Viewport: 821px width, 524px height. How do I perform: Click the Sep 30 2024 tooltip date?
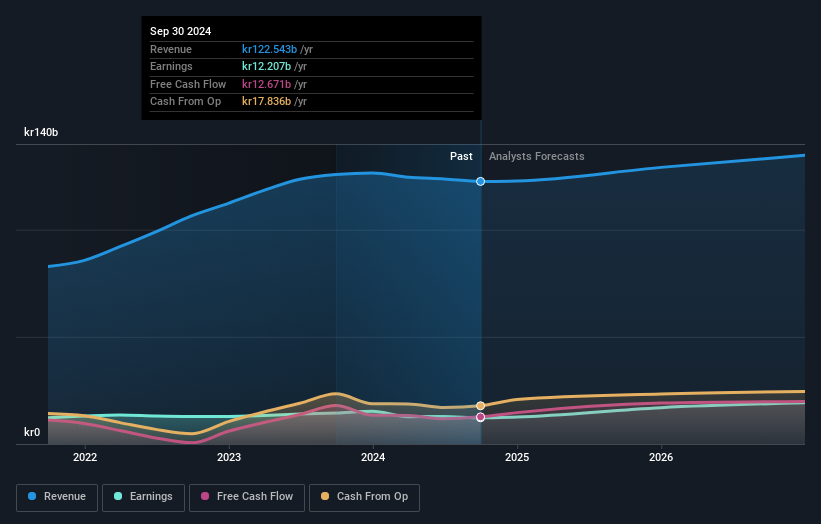pyautogui.click(x=181, y=31)
